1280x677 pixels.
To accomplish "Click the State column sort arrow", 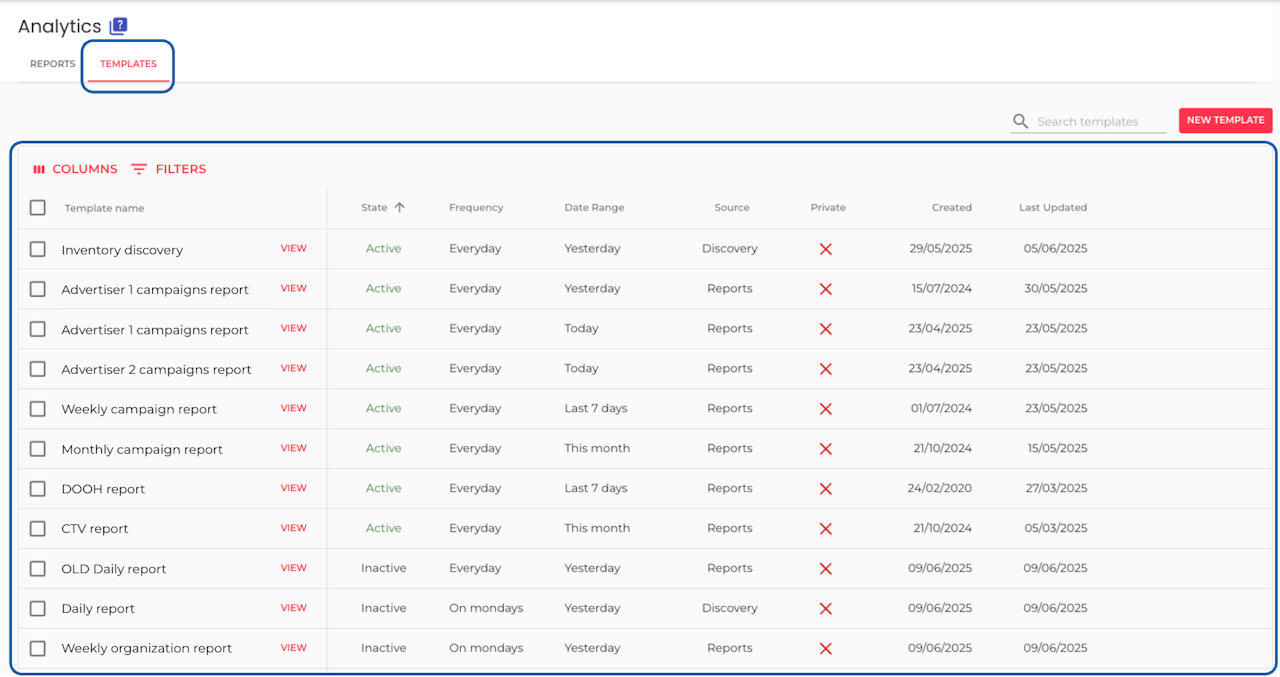I will coord(400,208).
